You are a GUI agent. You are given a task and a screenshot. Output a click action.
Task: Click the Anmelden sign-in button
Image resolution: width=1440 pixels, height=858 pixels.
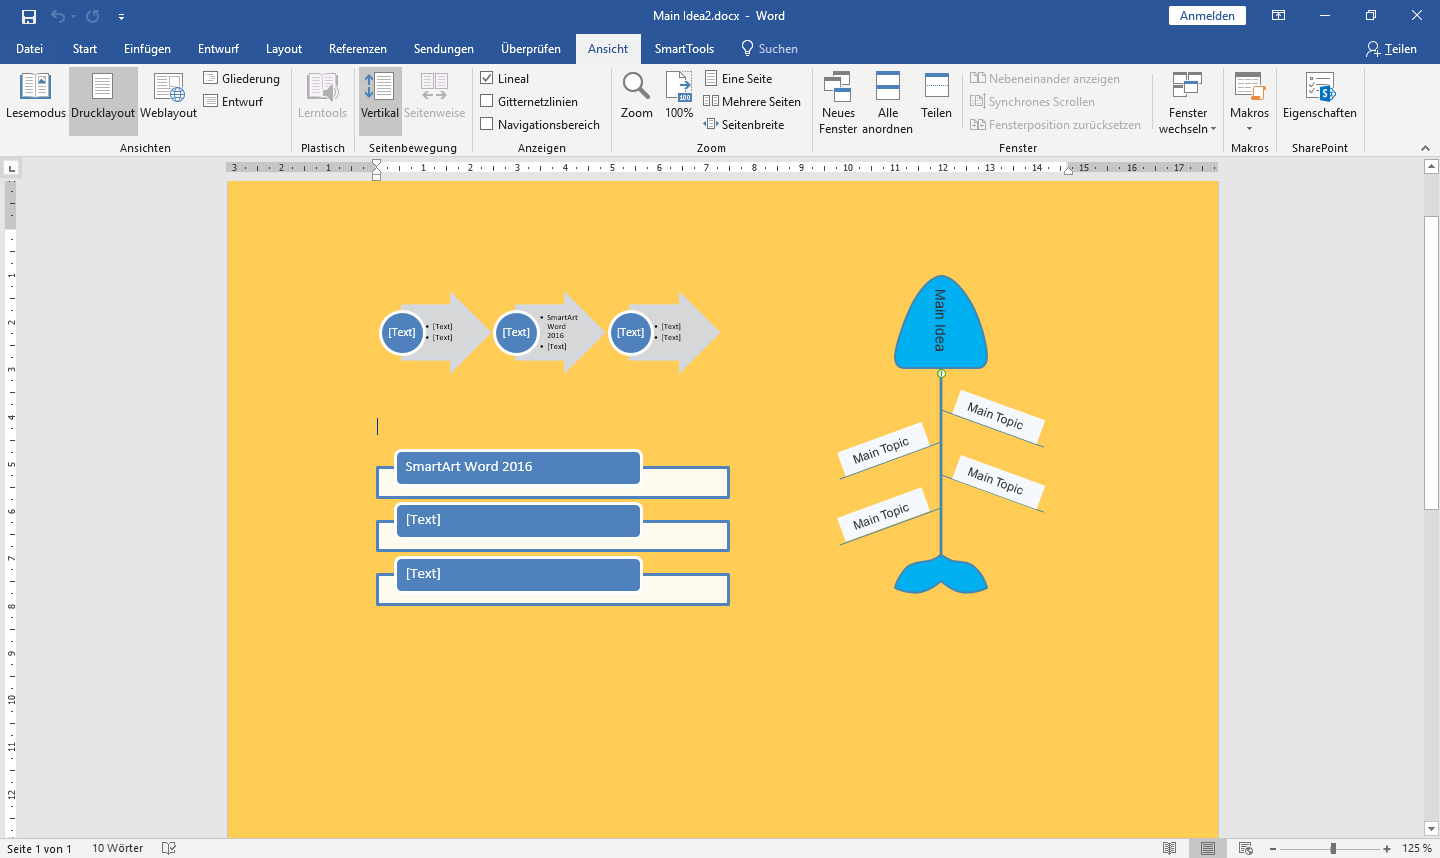tap(1207, 16)
